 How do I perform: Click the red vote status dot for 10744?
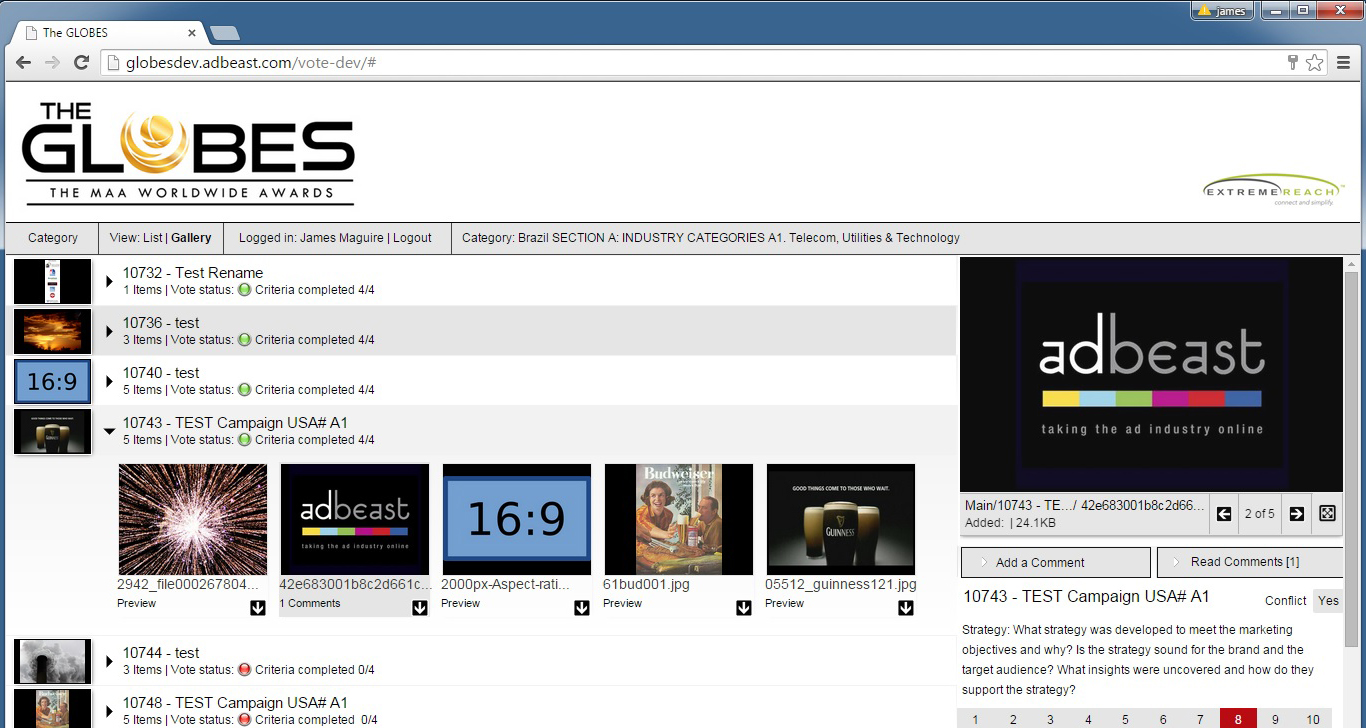244,670
